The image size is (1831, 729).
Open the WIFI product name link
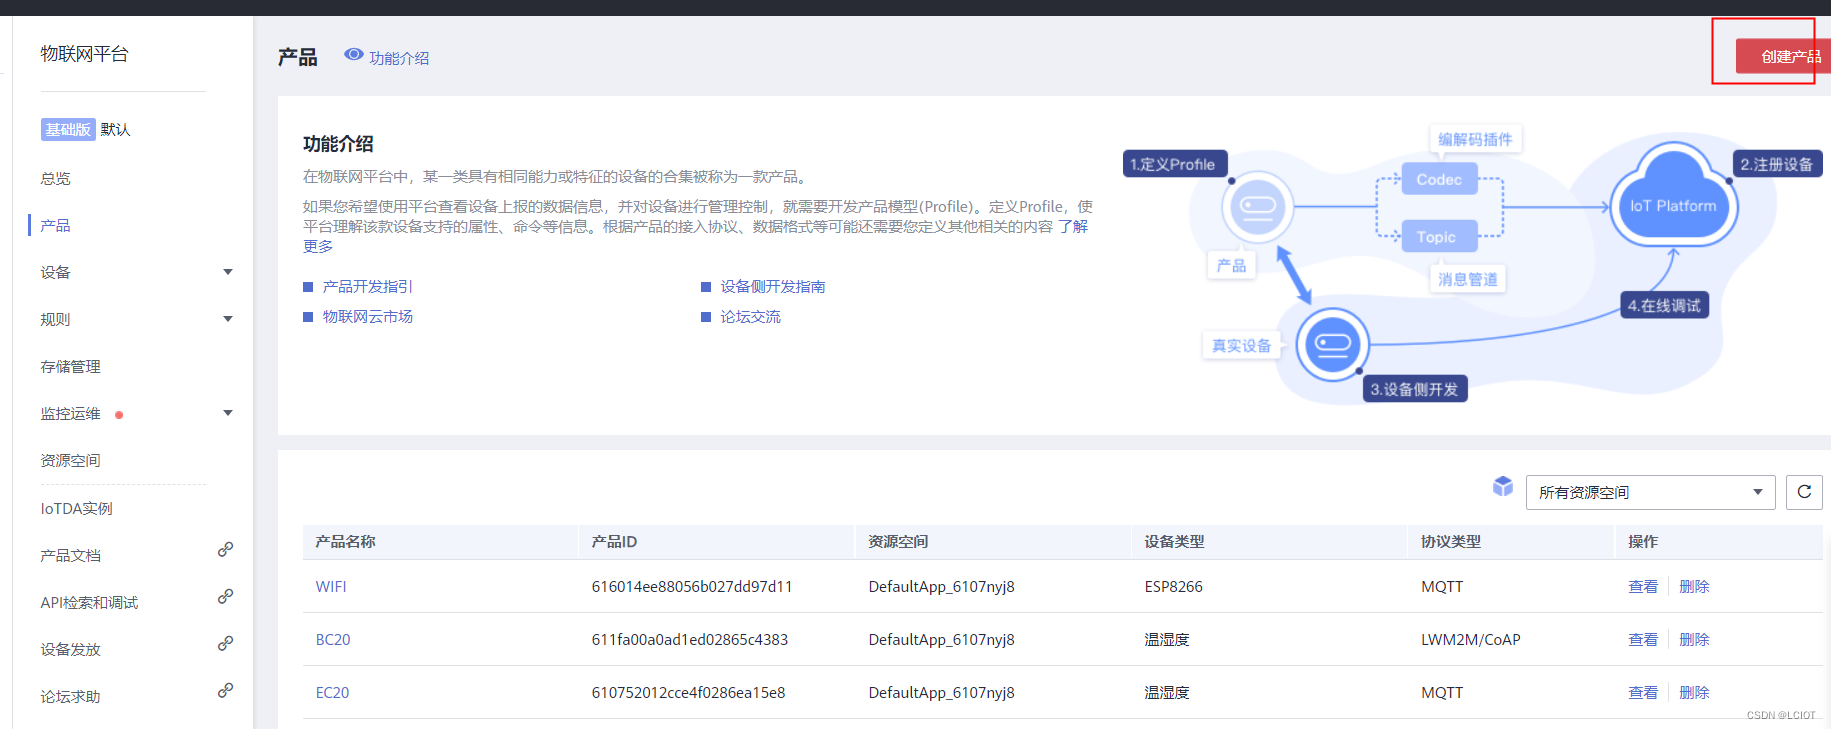point(331,586)
